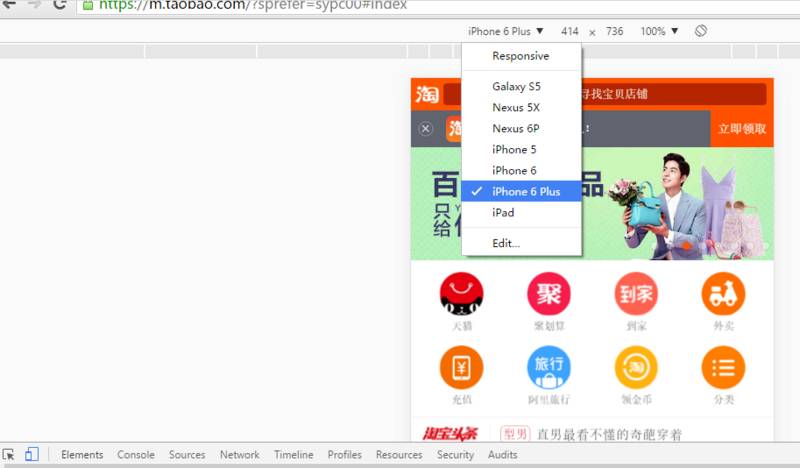Open the takeout scooter icon
The height and width of the screenshot is (468, 800).
pos(723,293)
